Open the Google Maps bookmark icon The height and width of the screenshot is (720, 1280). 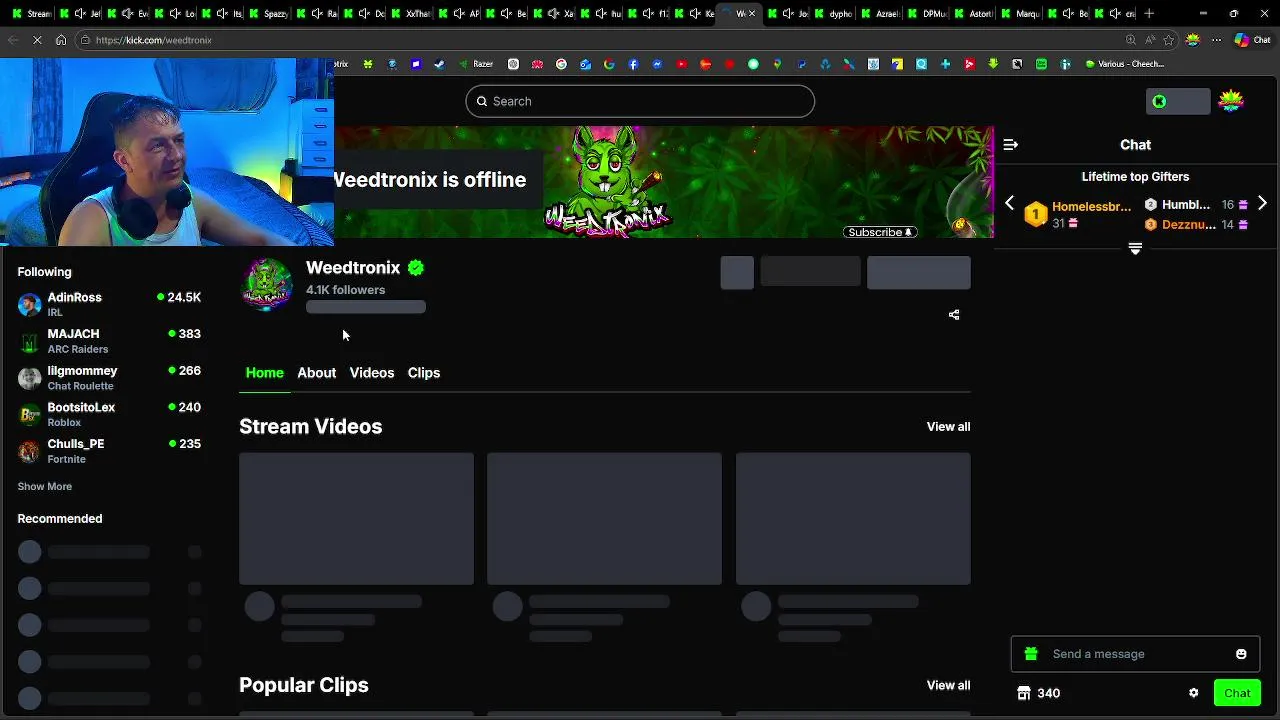[x=777, y=64]
